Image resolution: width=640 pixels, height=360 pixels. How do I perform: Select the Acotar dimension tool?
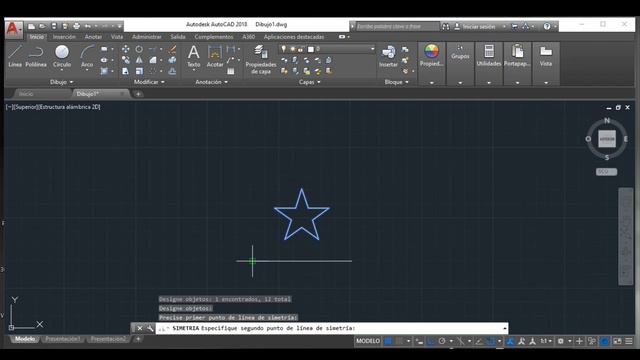click(x=215, y=56)
